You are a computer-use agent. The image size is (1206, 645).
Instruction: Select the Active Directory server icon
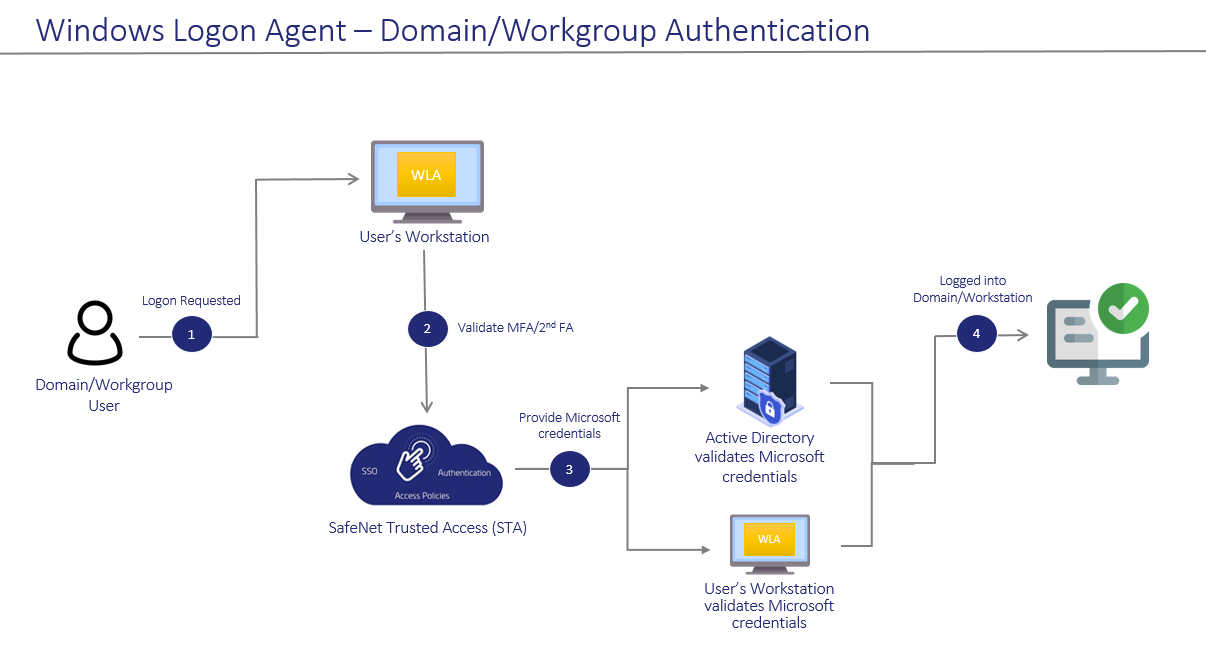click(769, 381)
